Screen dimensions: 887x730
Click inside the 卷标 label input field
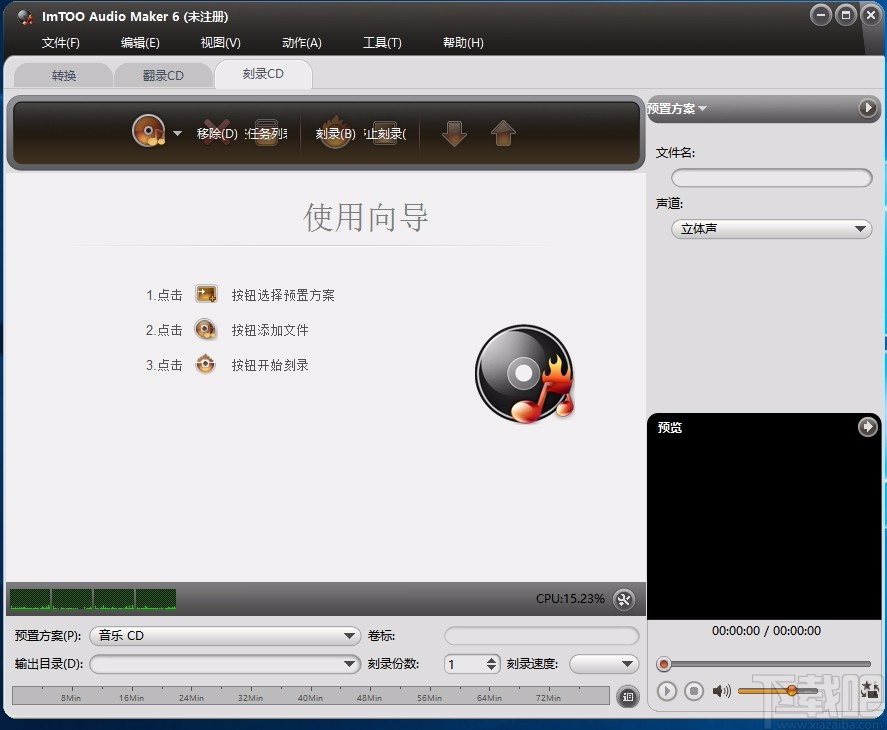(540, 635)
